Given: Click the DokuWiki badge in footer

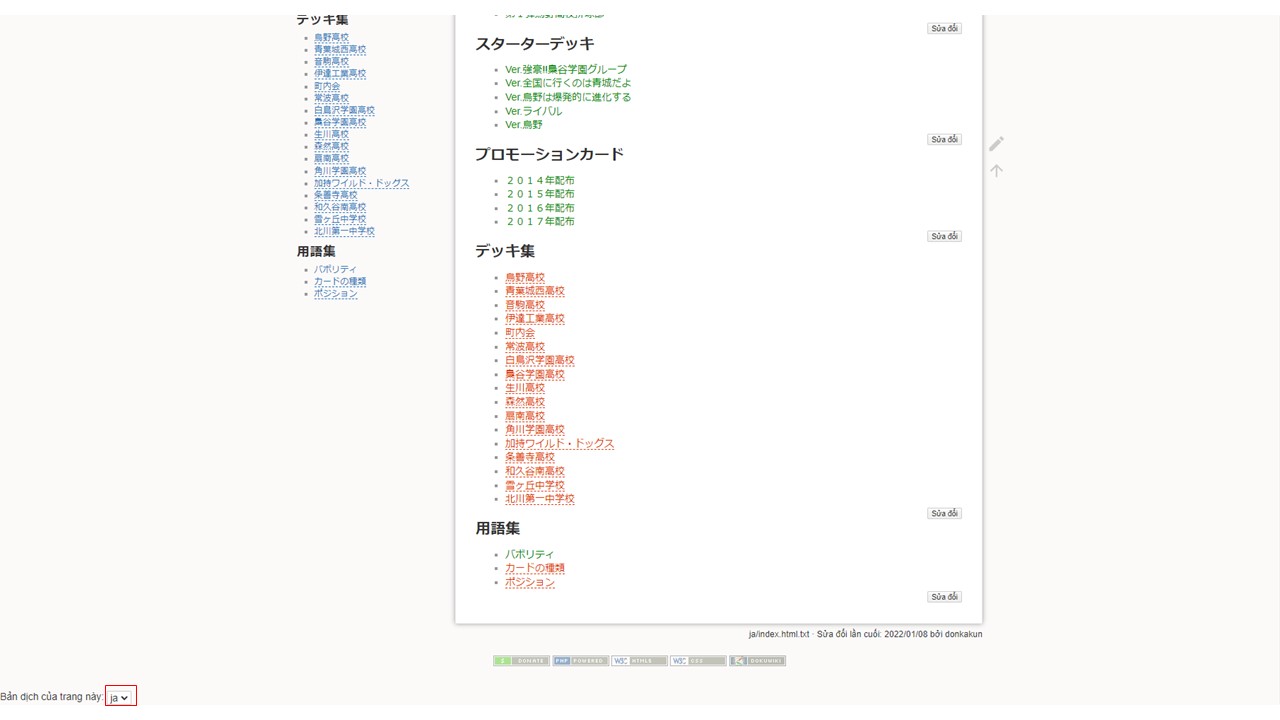Looking at the screenshot, I should point(757,661).
